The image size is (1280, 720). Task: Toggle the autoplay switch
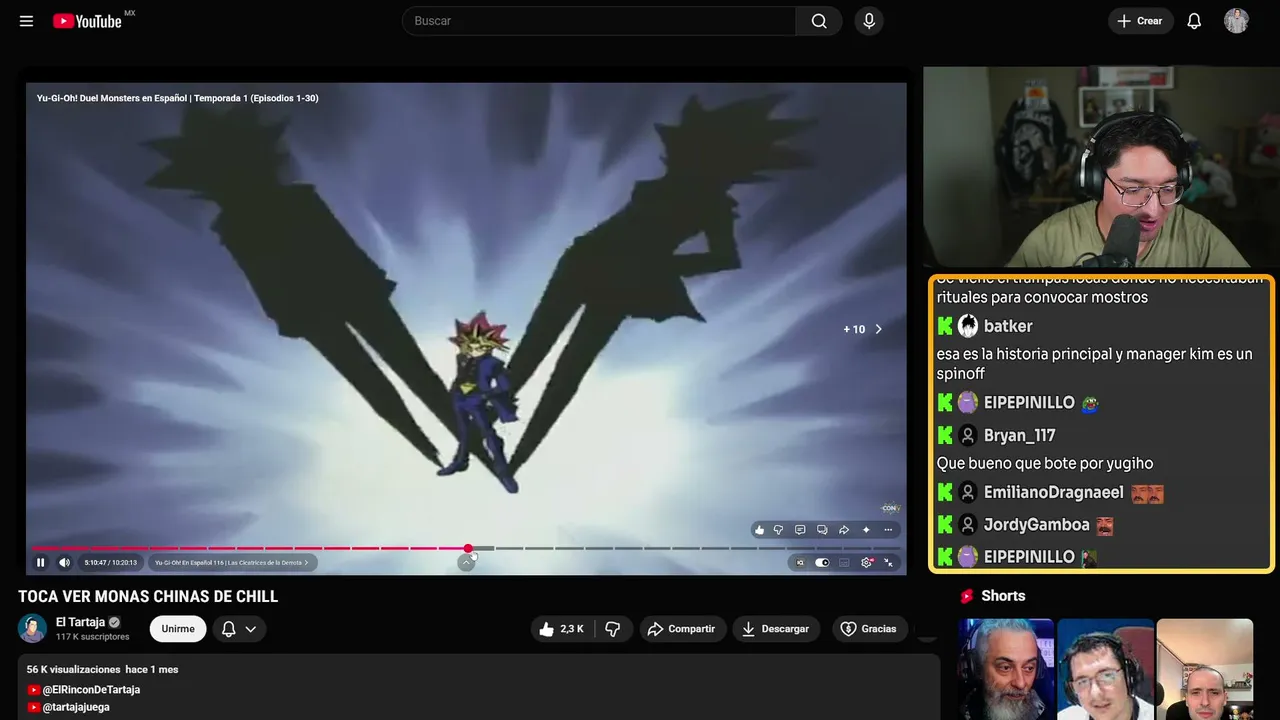coord(822,563)
